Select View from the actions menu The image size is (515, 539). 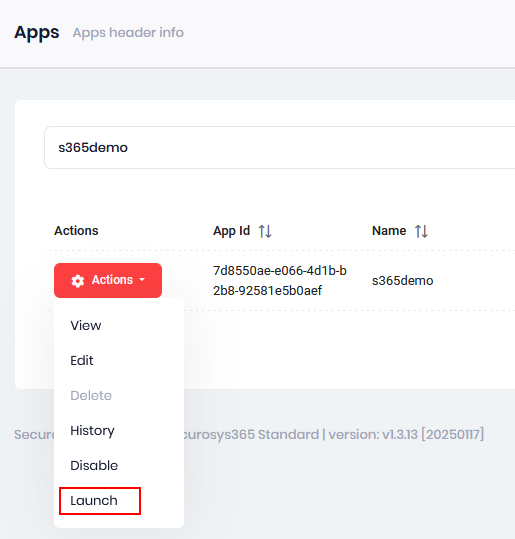[86, 325]
